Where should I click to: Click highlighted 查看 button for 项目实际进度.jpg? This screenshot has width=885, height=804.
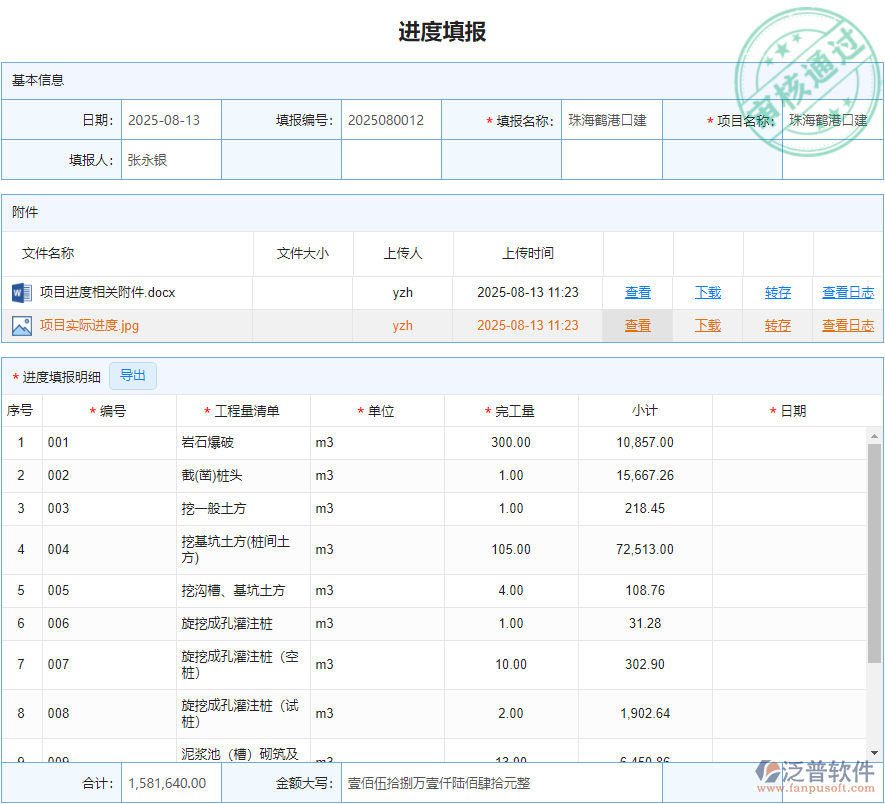tap(637, 325)
